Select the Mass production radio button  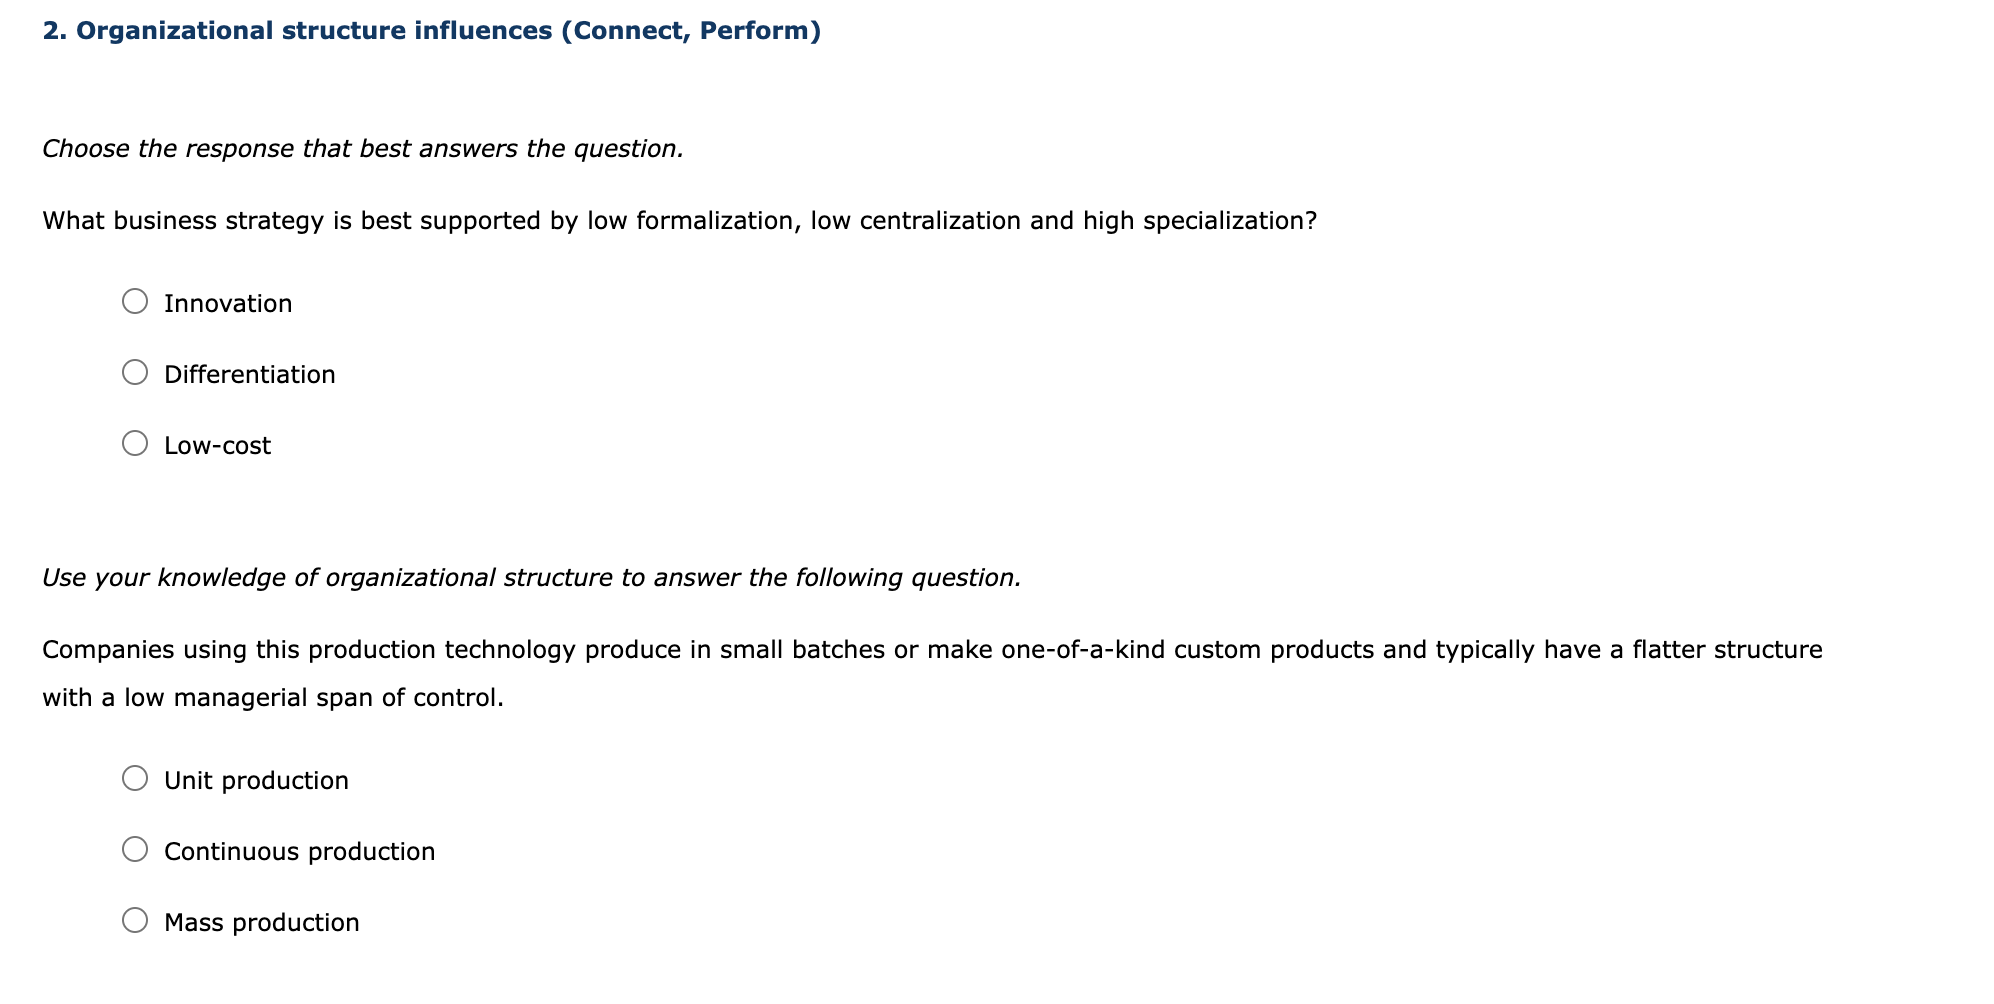point(135,920)
